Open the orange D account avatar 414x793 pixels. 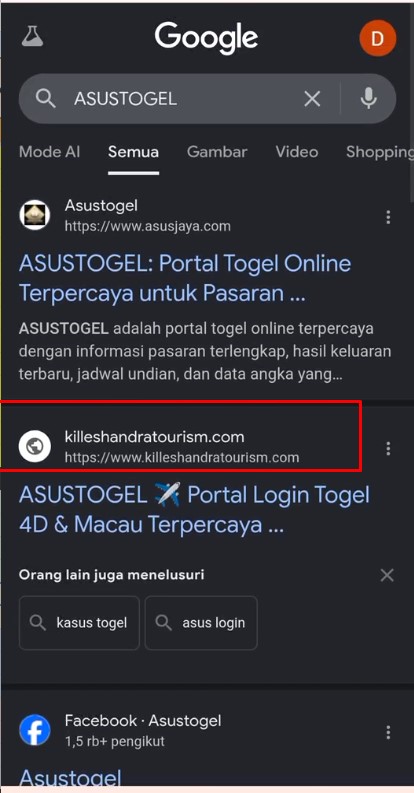coord(378,38)
